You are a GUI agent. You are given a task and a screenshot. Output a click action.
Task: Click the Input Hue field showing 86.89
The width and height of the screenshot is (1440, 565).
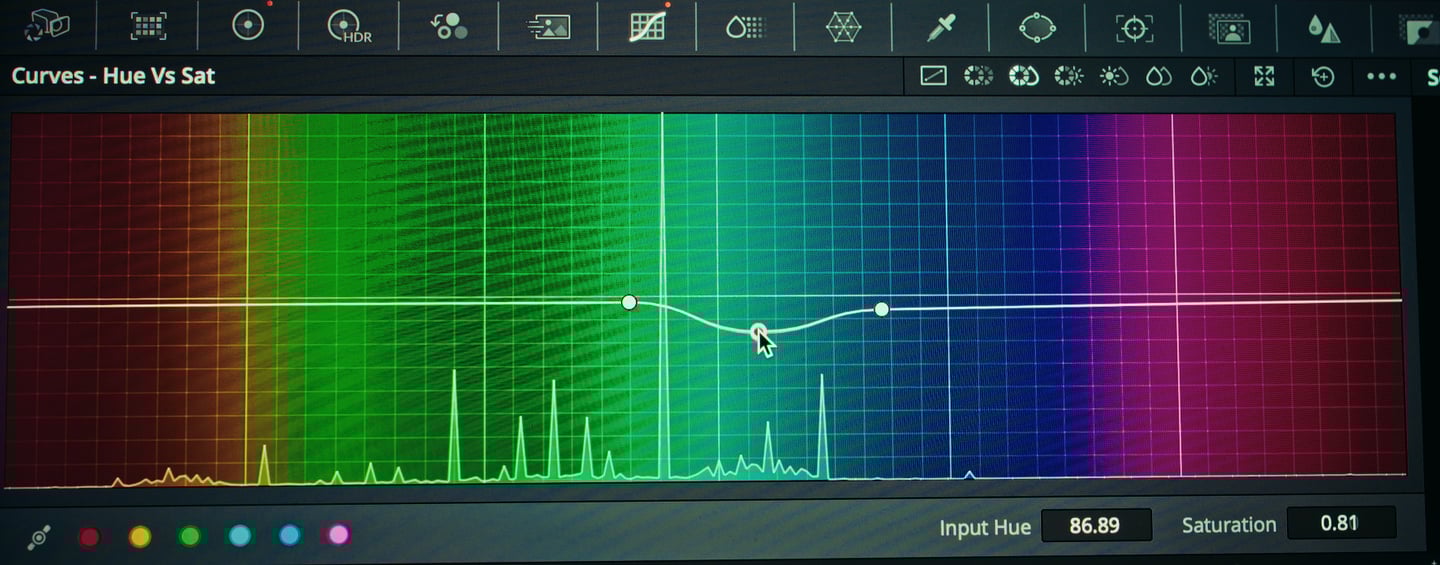1096,525
